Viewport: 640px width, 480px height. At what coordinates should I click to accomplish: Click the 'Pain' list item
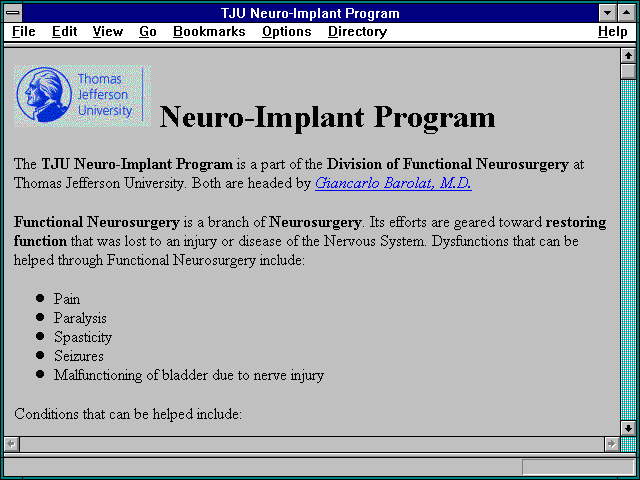(67, 299)
